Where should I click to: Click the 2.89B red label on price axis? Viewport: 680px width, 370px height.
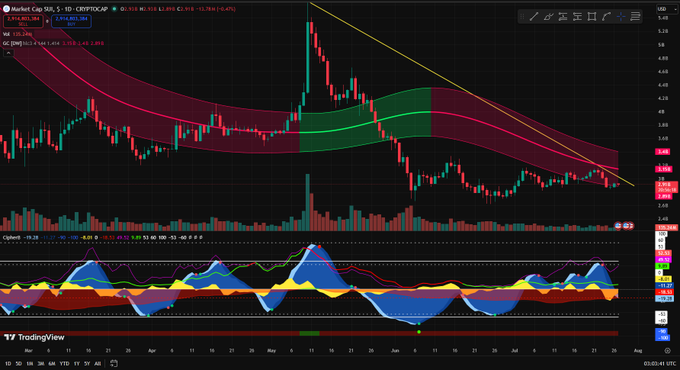[x=664, y=196]
